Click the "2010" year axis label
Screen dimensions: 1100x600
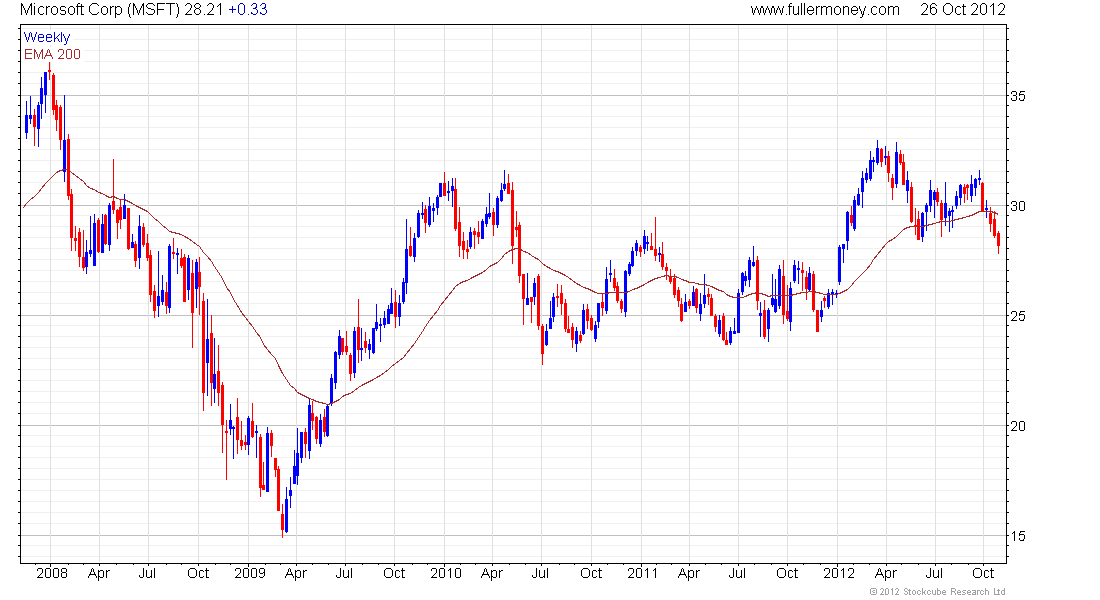pyautogui.click(x=445, y=573)
